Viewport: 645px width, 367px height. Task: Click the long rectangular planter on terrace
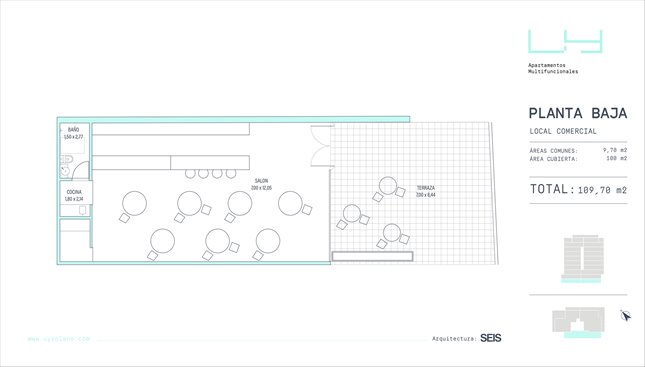pos(372,256)
